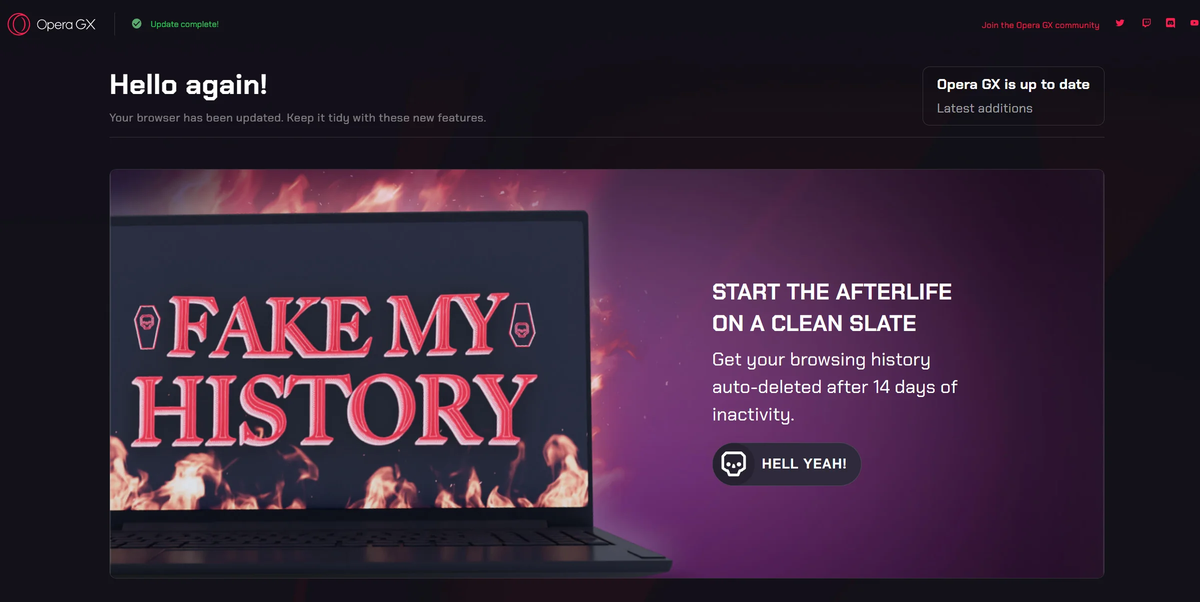Open the Opera GX Discord server

click(1171, 24)
